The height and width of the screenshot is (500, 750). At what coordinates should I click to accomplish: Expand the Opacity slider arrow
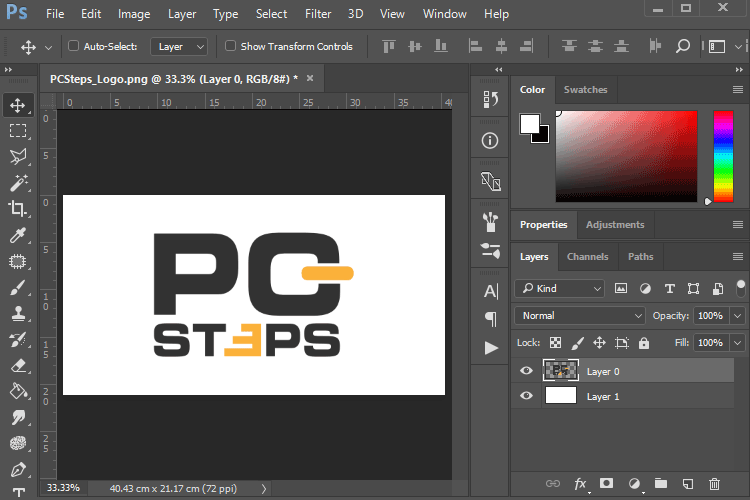738,316
